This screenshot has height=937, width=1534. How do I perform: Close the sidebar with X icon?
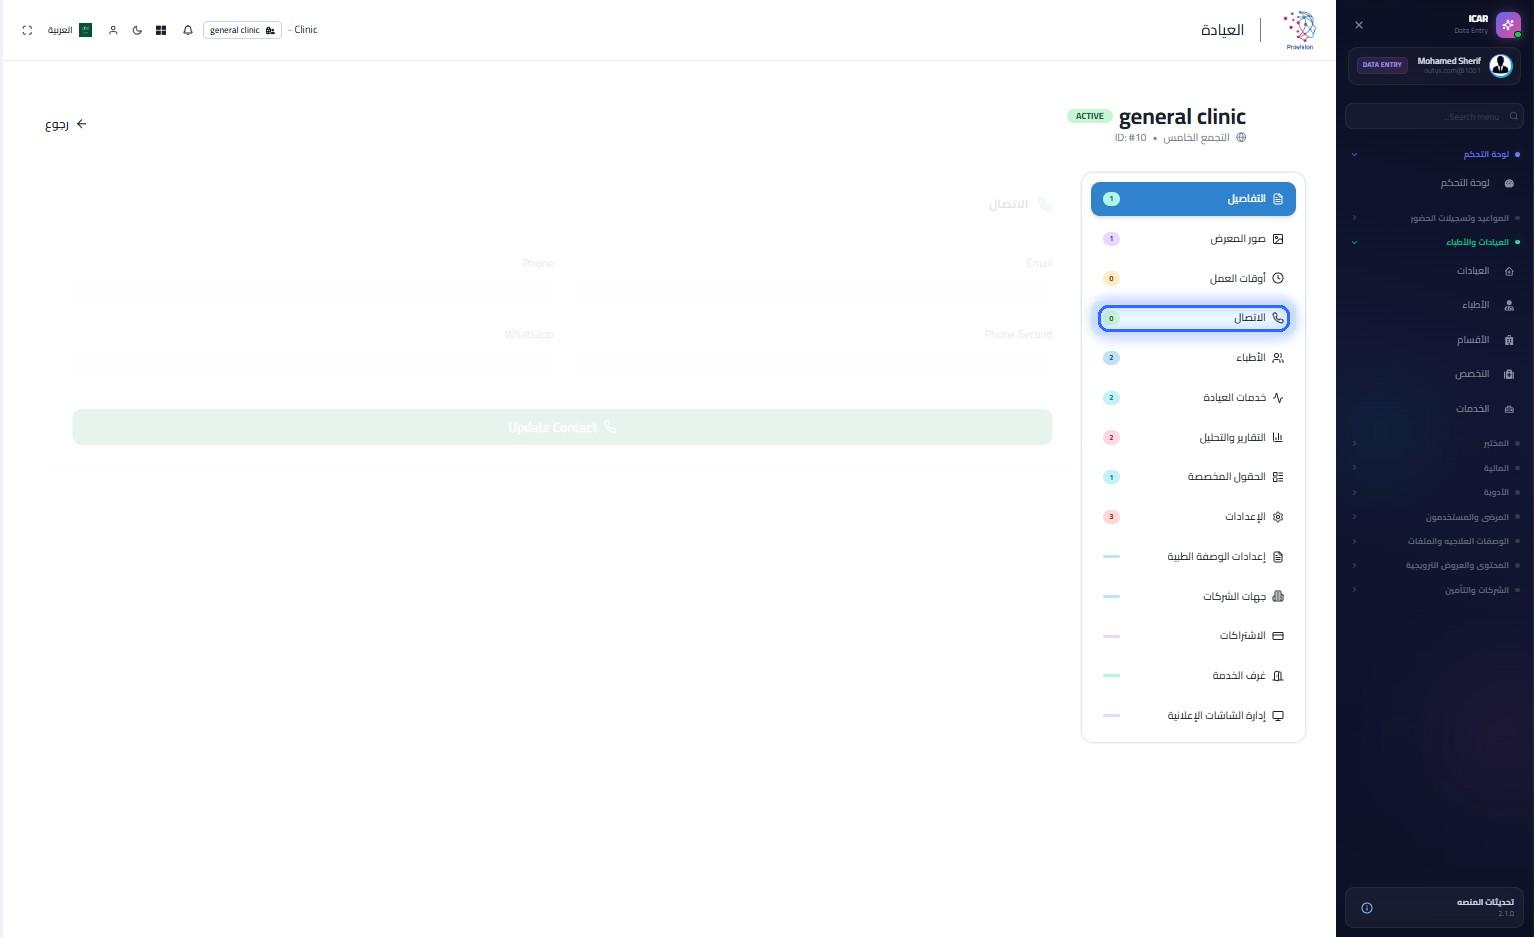coord(1358,25)
